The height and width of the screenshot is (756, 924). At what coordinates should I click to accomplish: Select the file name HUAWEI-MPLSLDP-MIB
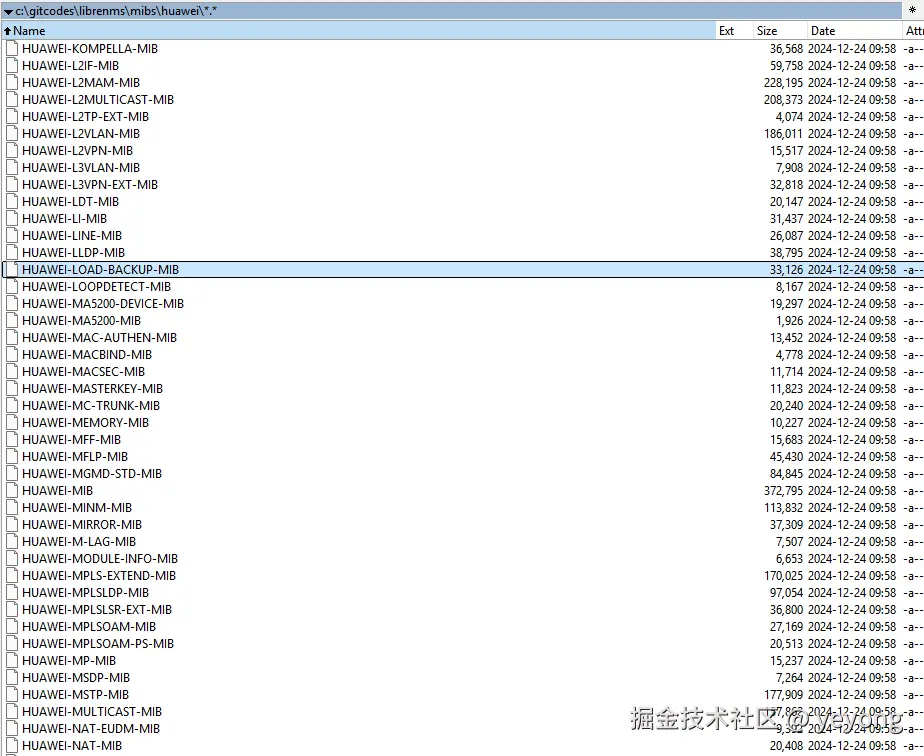[85, 593]
